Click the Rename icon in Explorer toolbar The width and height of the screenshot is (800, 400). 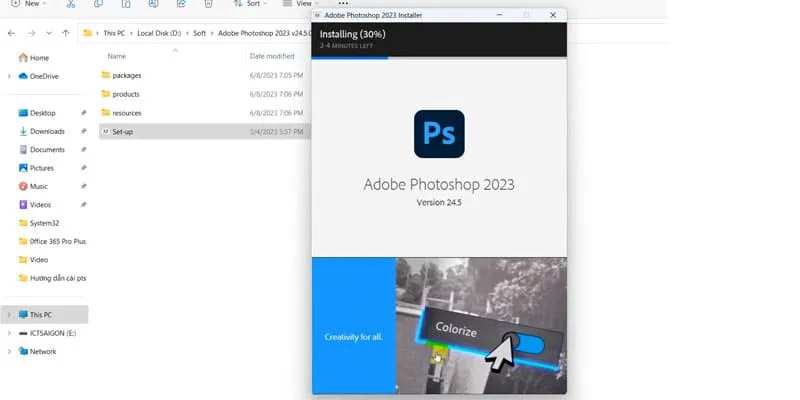[x=153, y=4]
